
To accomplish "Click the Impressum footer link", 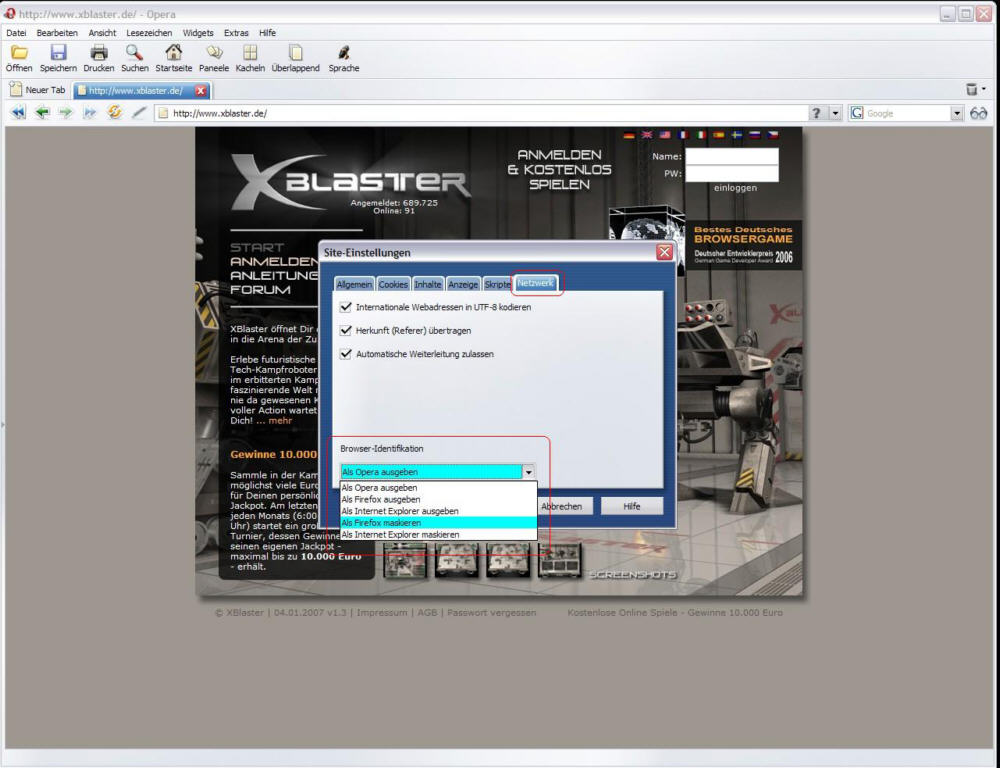I will (x=381, y=613).
